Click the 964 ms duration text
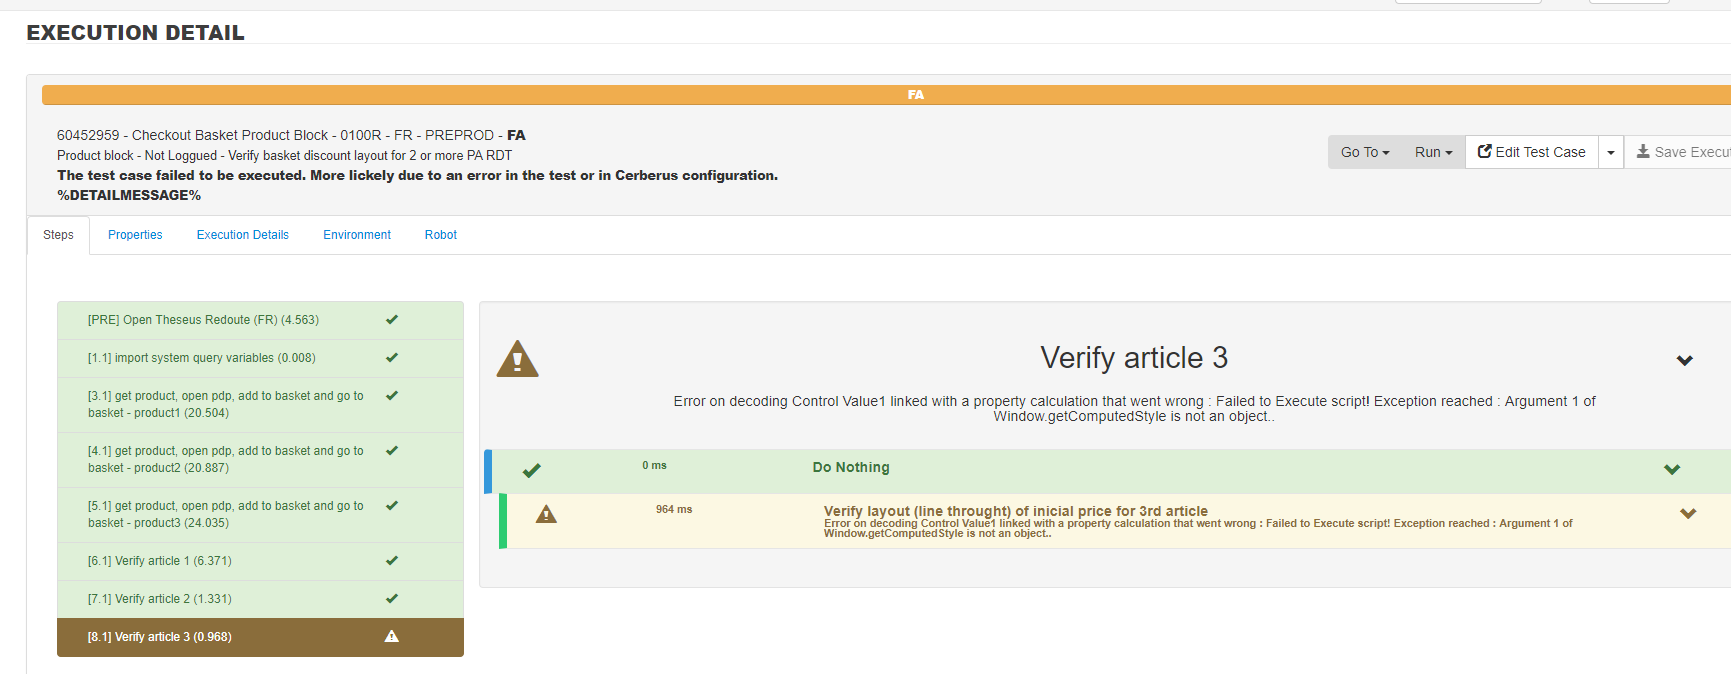Image resolution: width=1731 pixels, height=674 pixels. [x=674, y=509]
